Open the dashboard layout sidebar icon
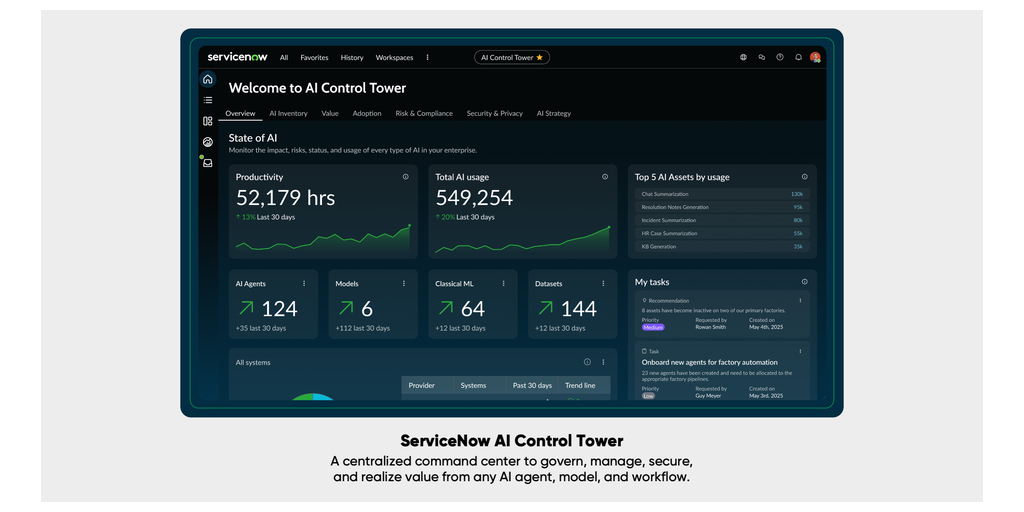This screenshot has width=1024, height=512. coord(208,121)
